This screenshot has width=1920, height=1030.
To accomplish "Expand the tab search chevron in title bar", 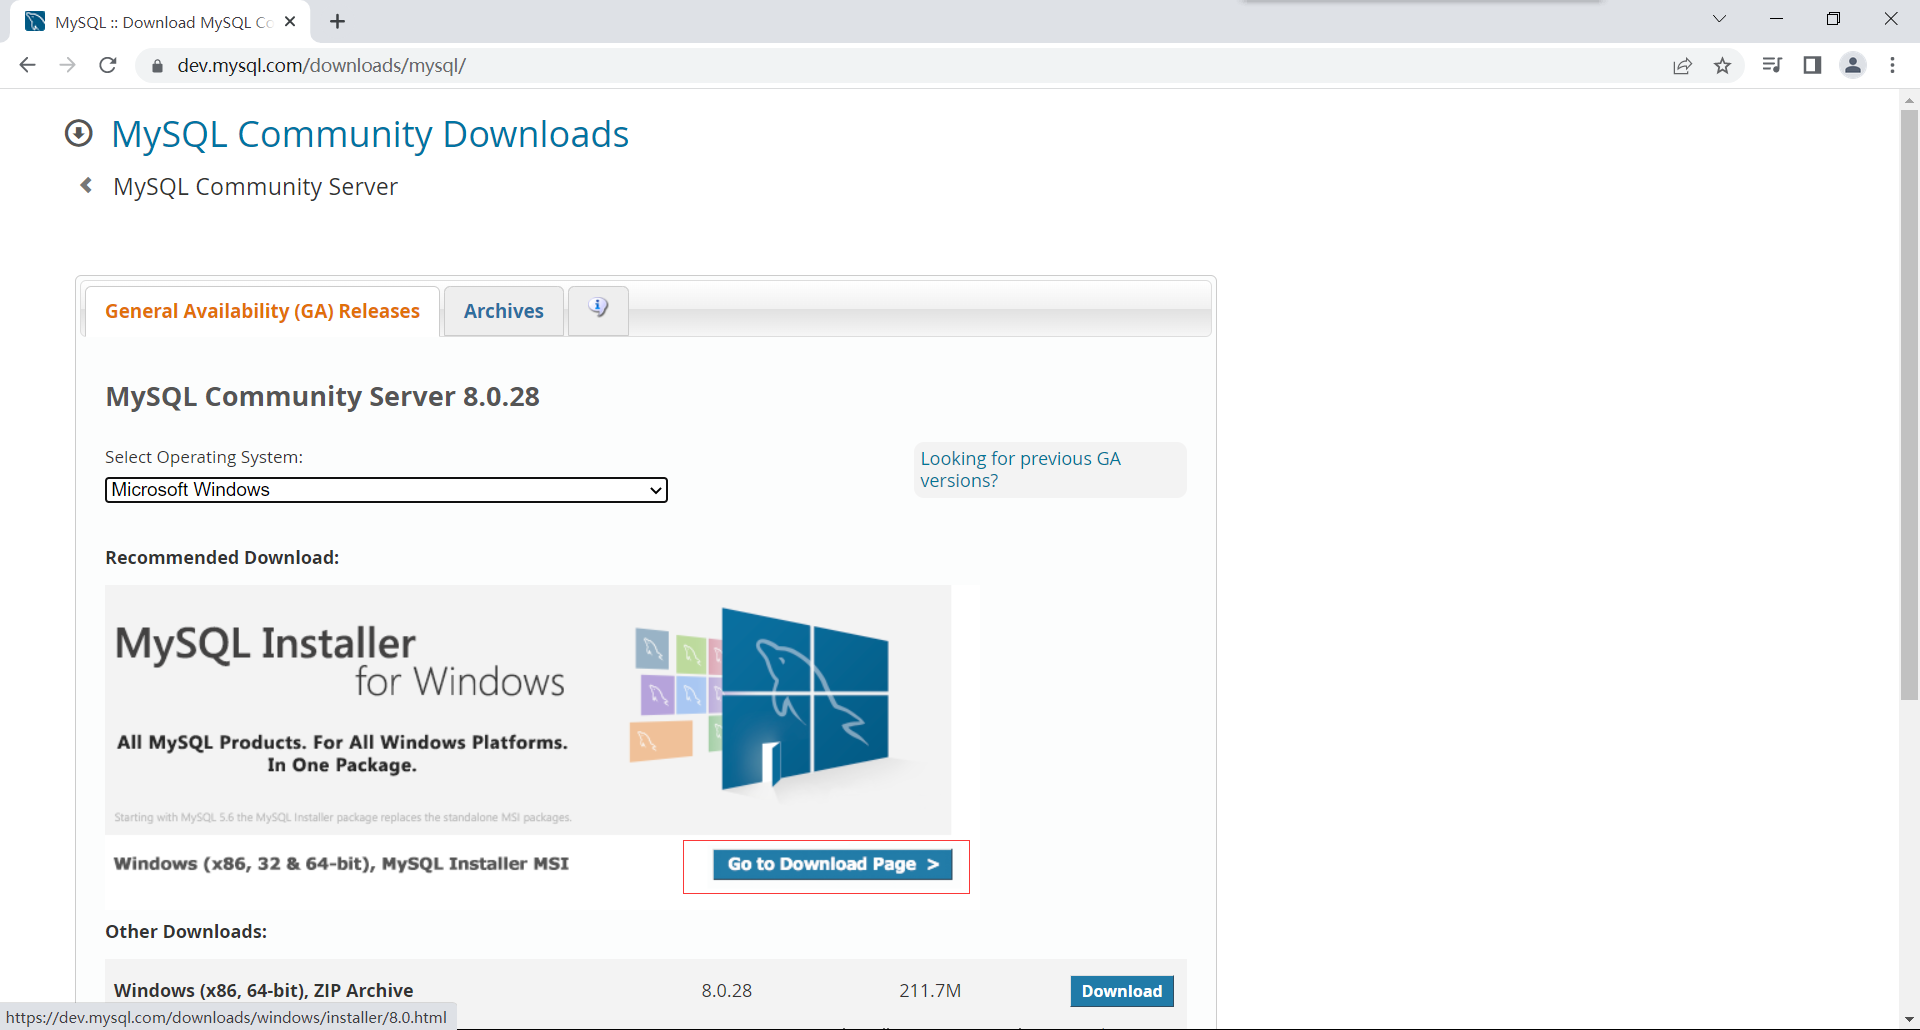I will pyautogui.click(x=1719, y=19).
